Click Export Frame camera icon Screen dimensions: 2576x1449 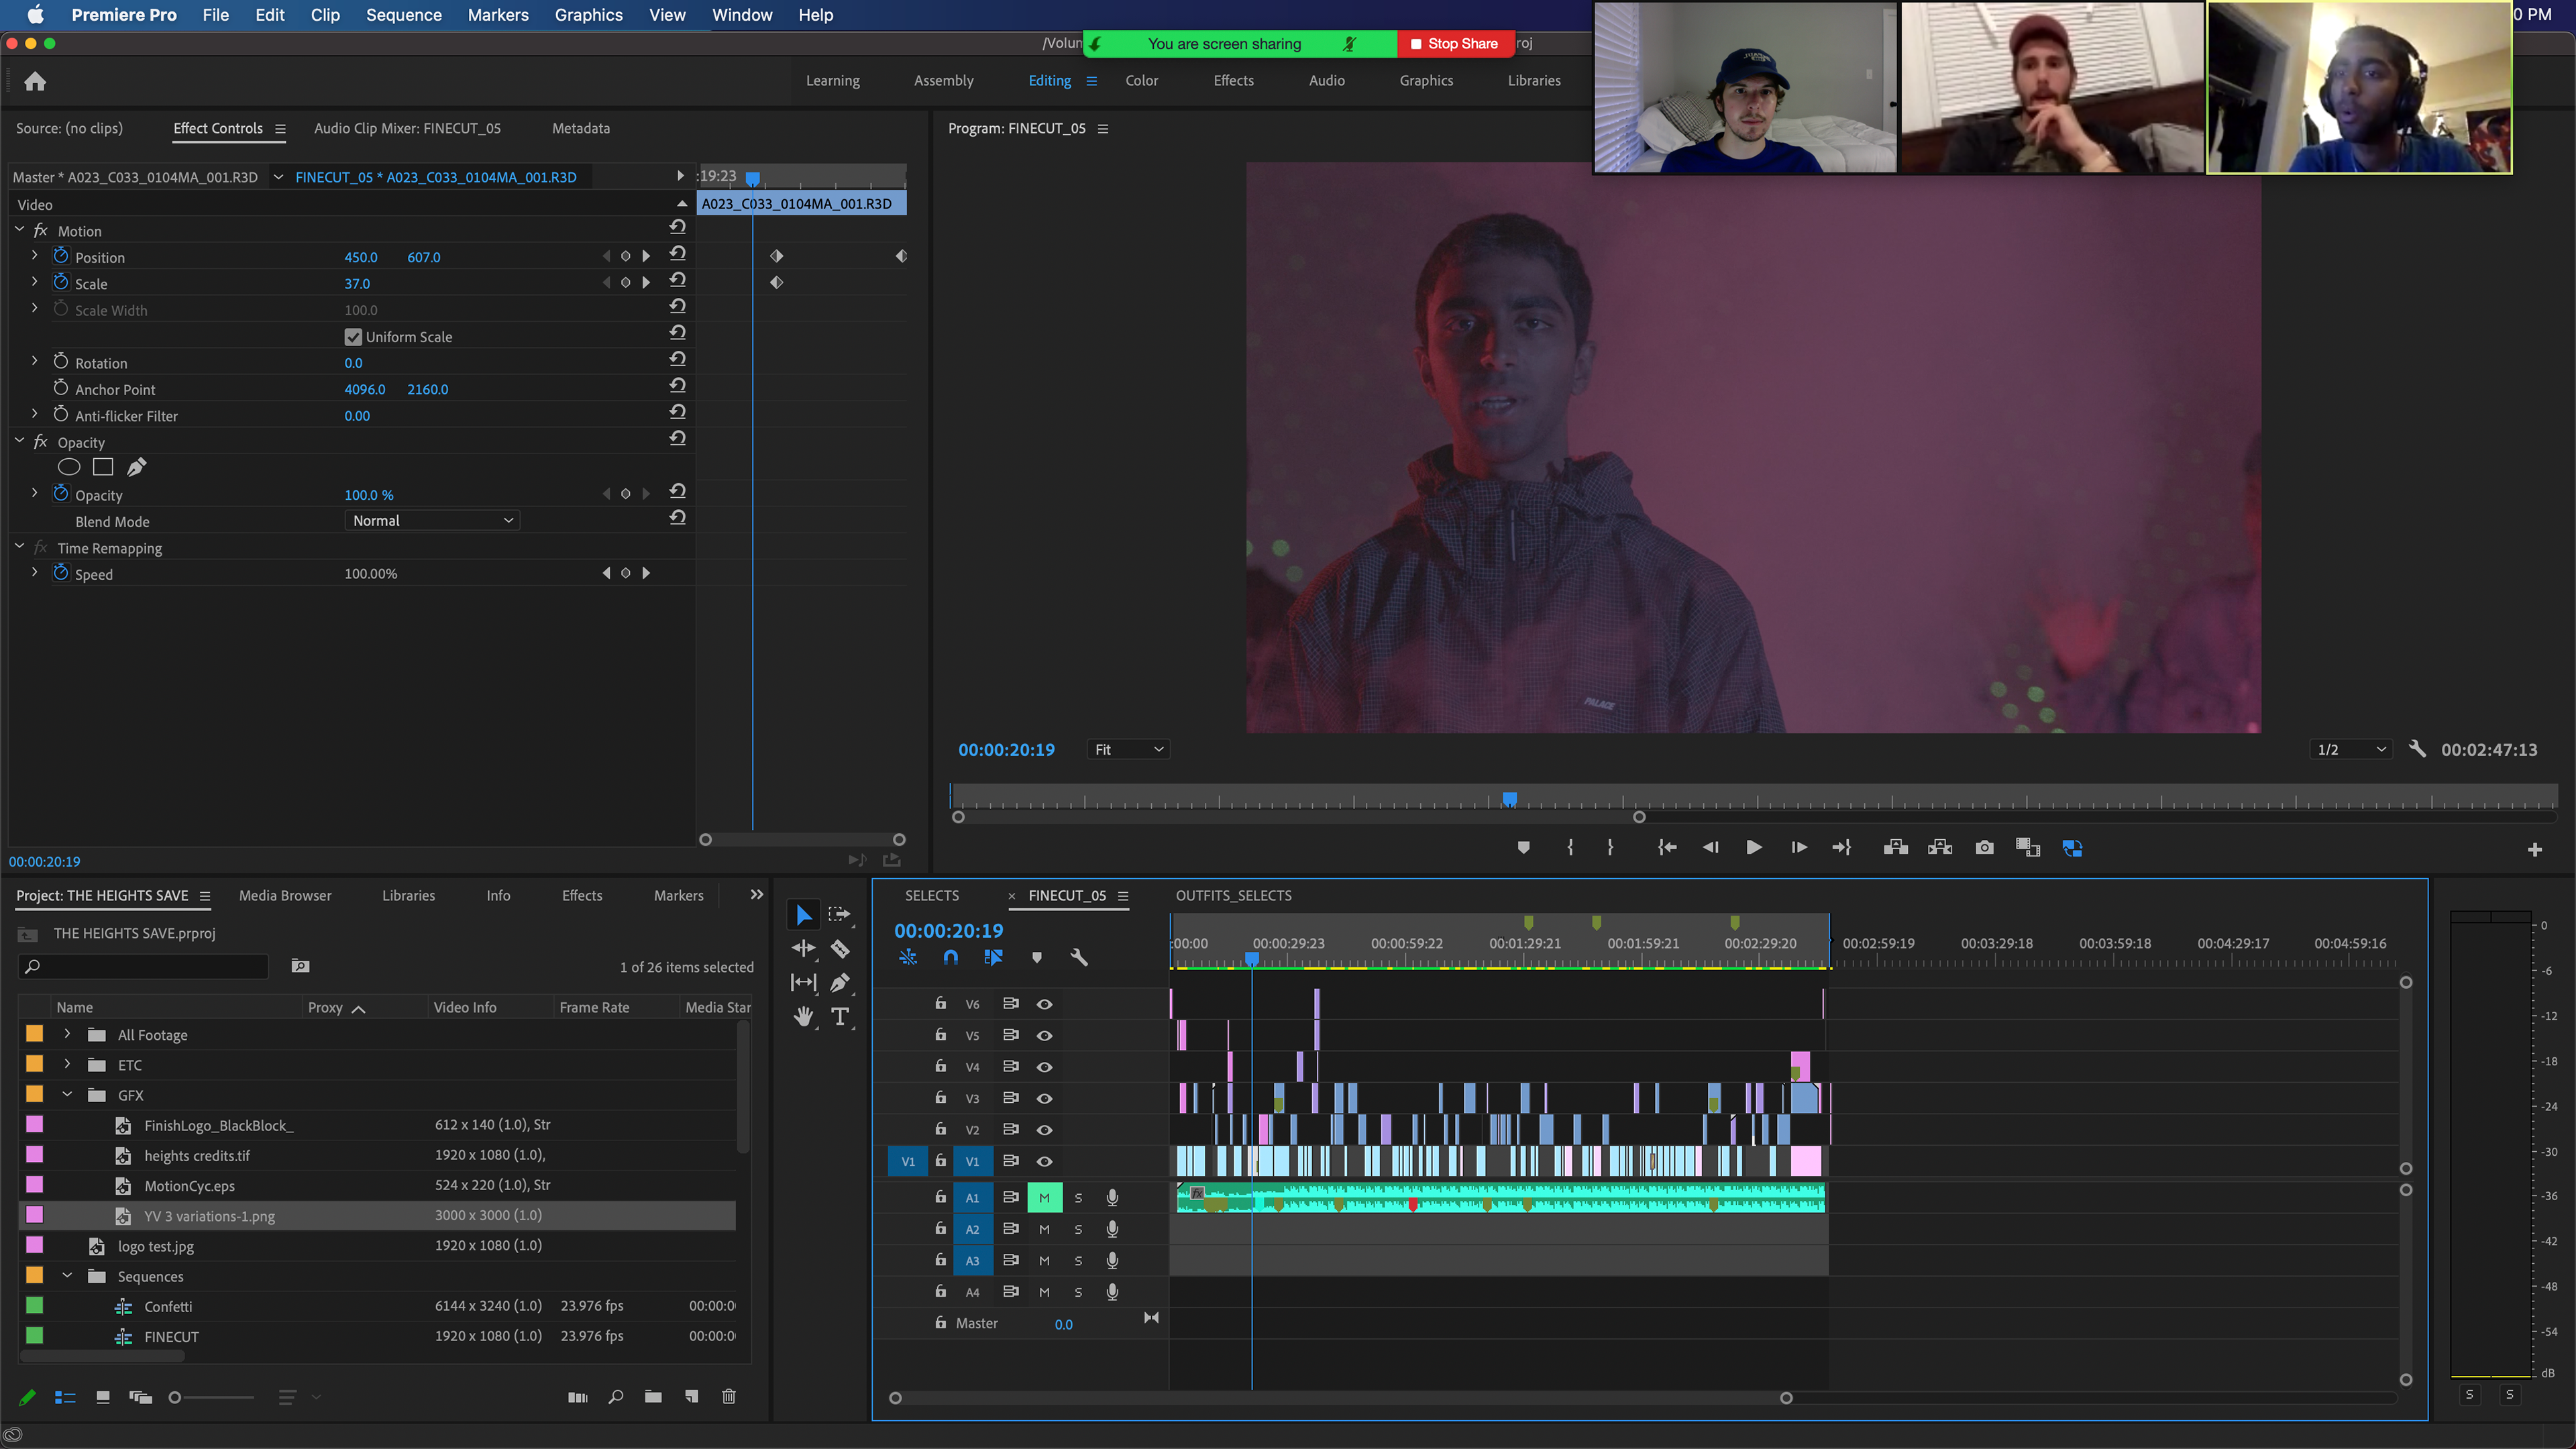[1984, 848]
